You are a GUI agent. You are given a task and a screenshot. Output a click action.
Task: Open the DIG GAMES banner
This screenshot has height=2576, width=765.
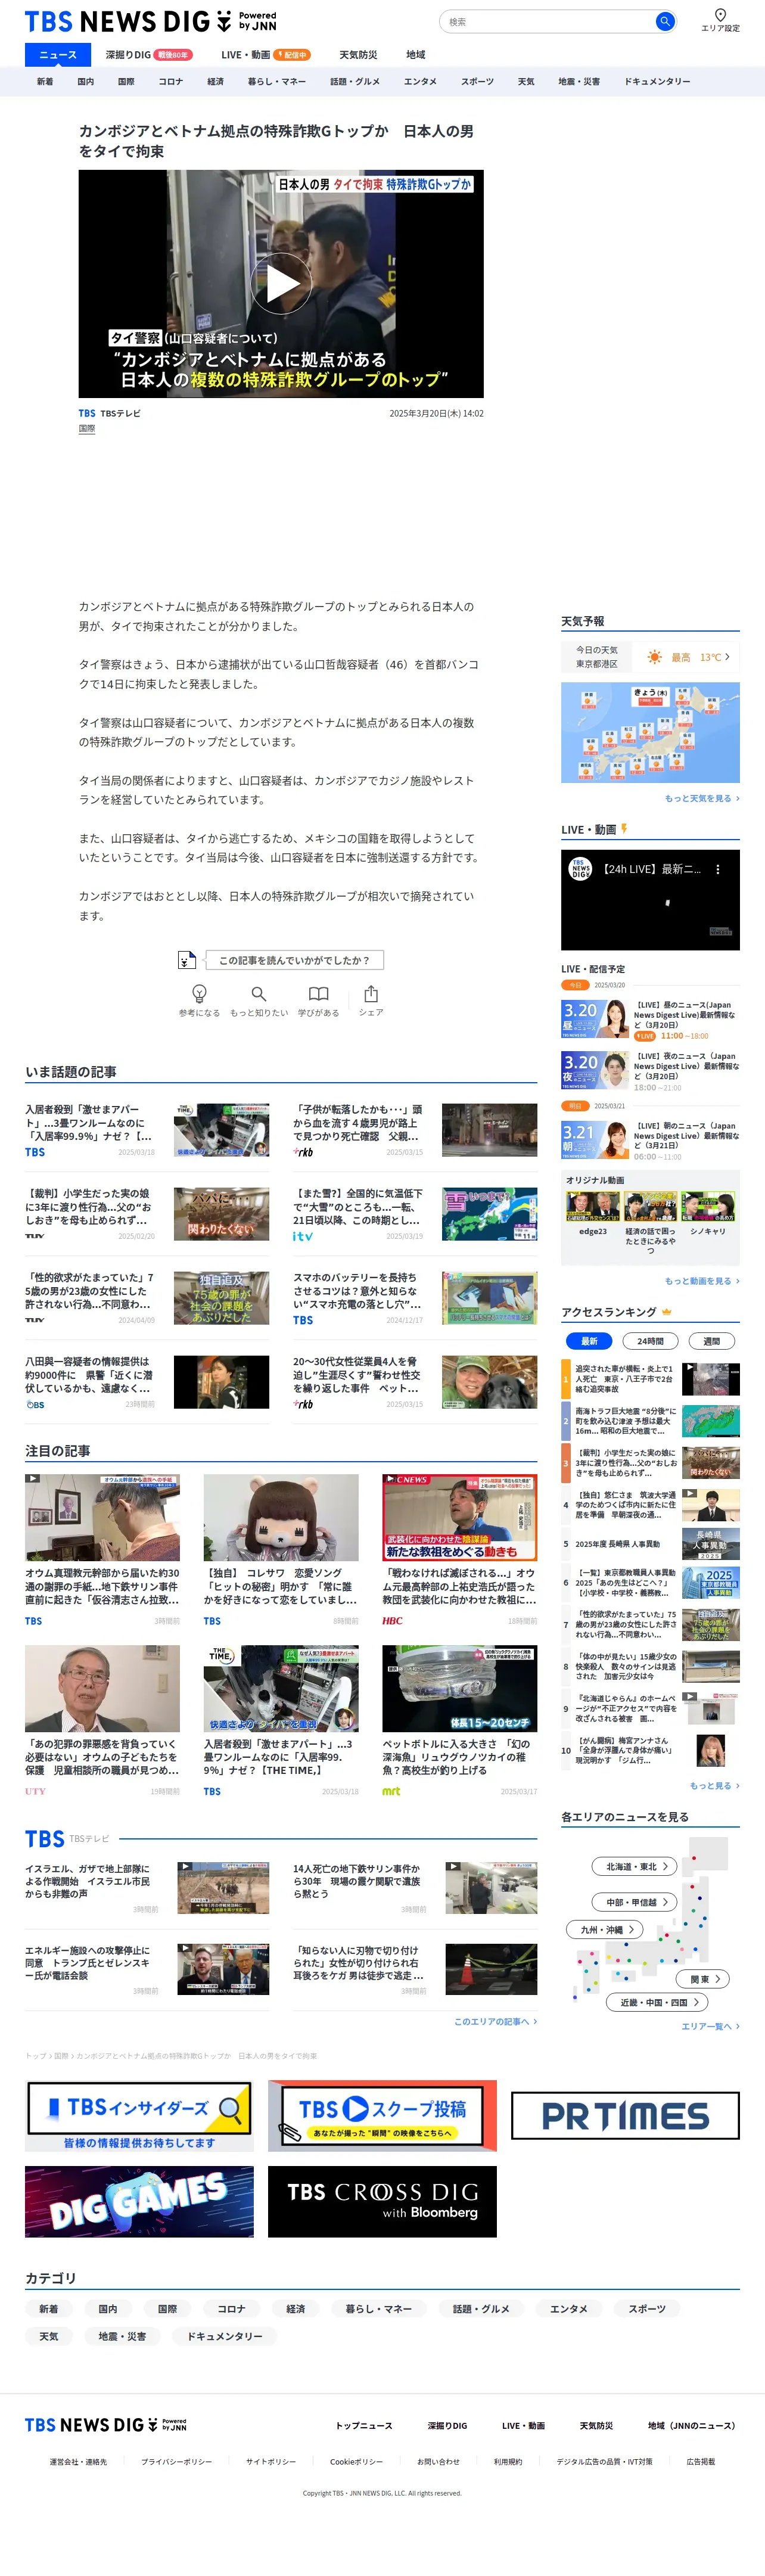pos(139,2201)
